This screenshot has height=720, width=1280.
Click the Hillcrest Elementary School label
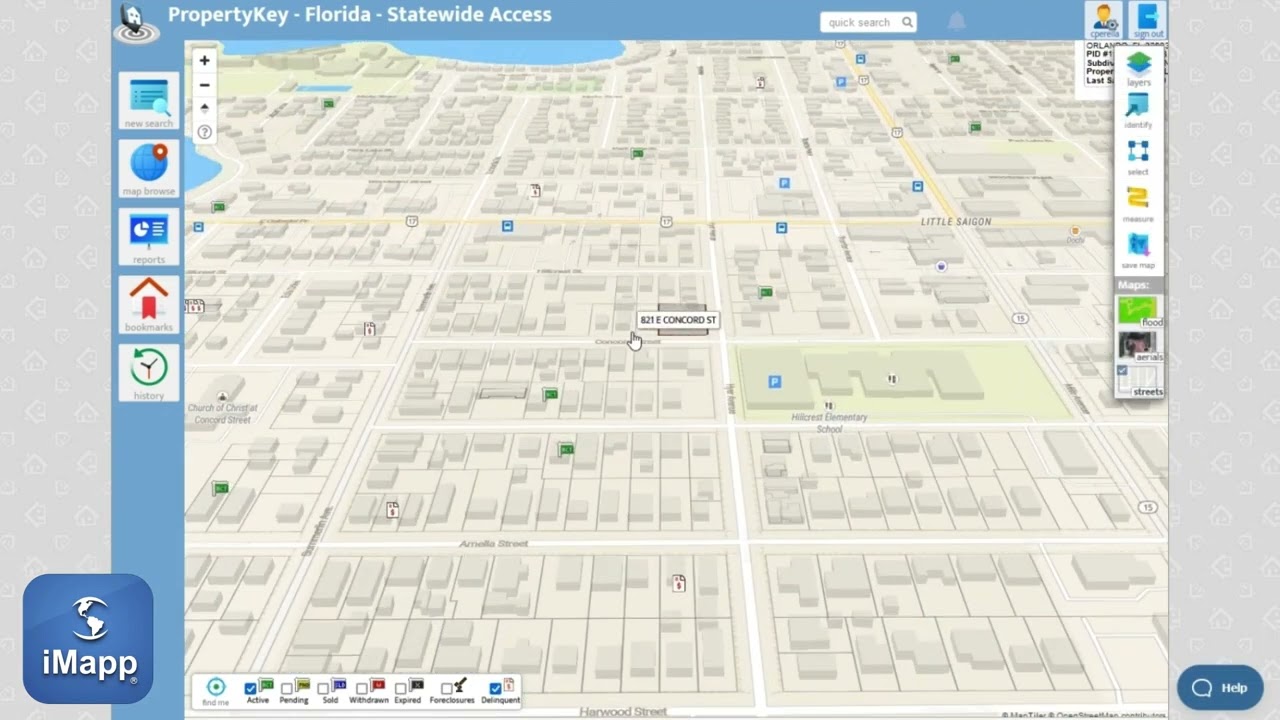tap(829, 423)
